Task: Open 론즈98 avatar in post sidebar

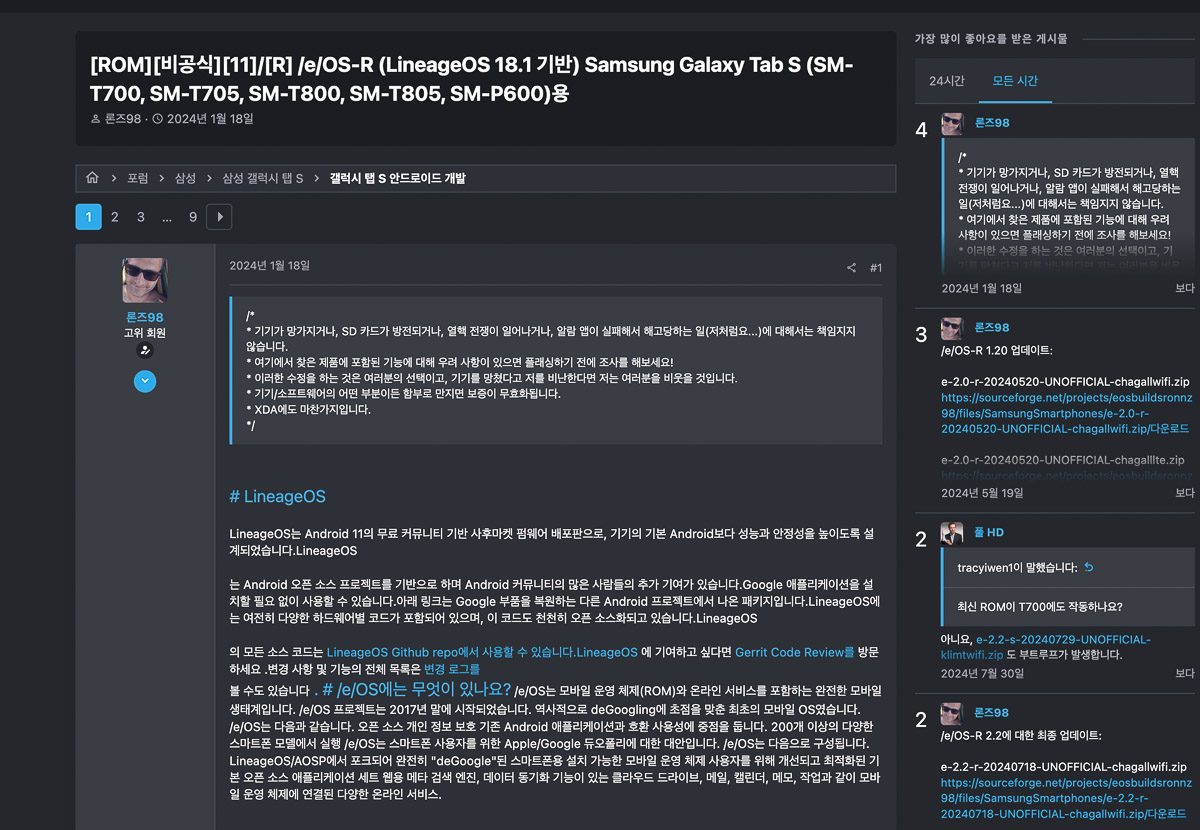Action: click(x=145, y=280)
